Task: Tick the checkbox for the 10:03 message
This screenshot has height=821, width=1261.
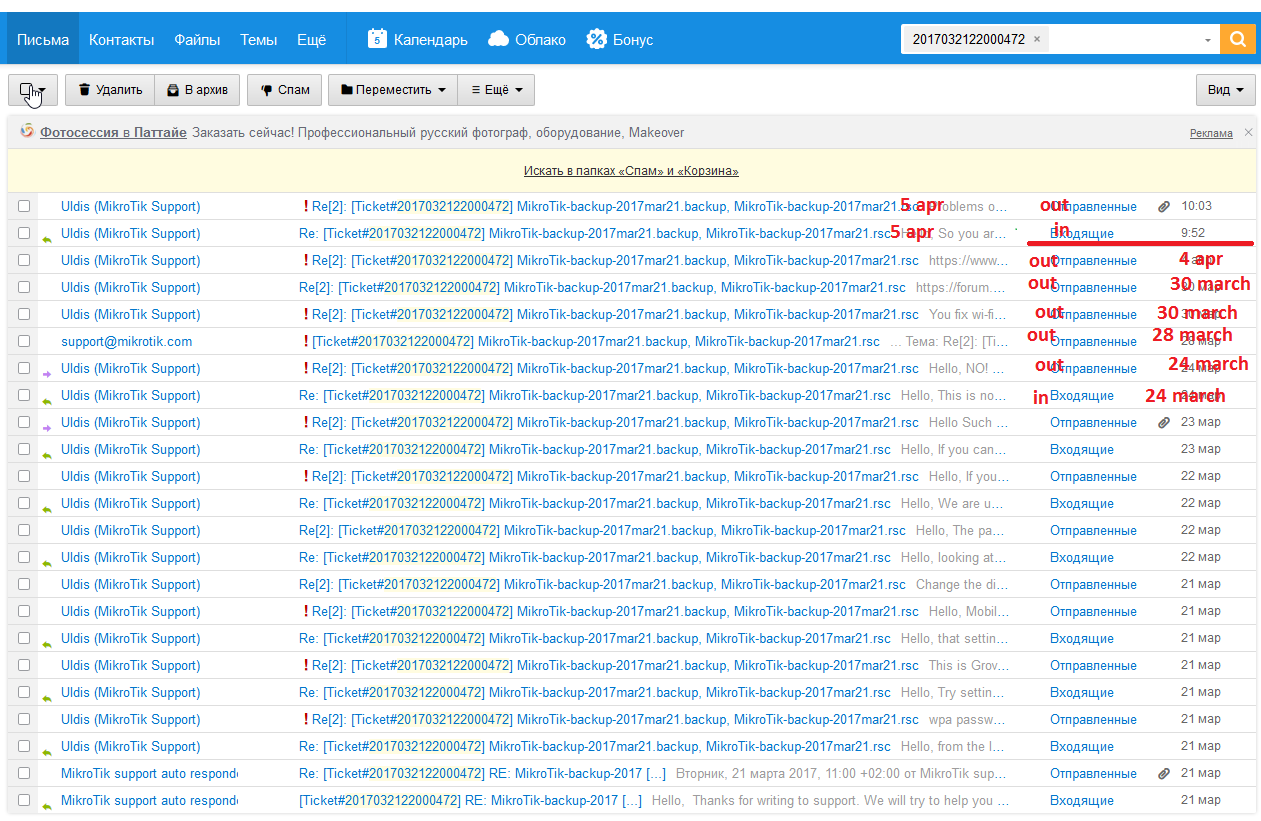Action: (x=24, y=206)
